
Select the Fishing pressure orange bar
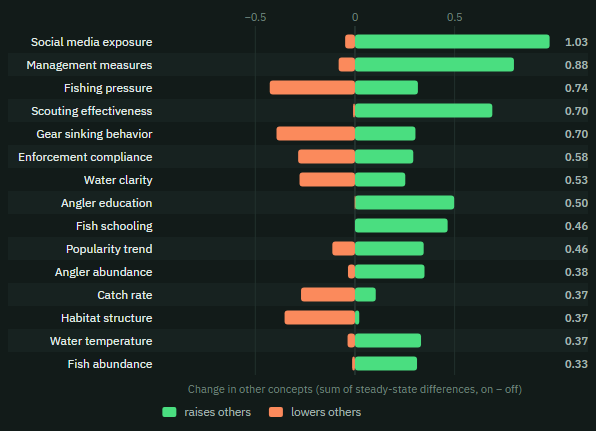coord(312,88)
